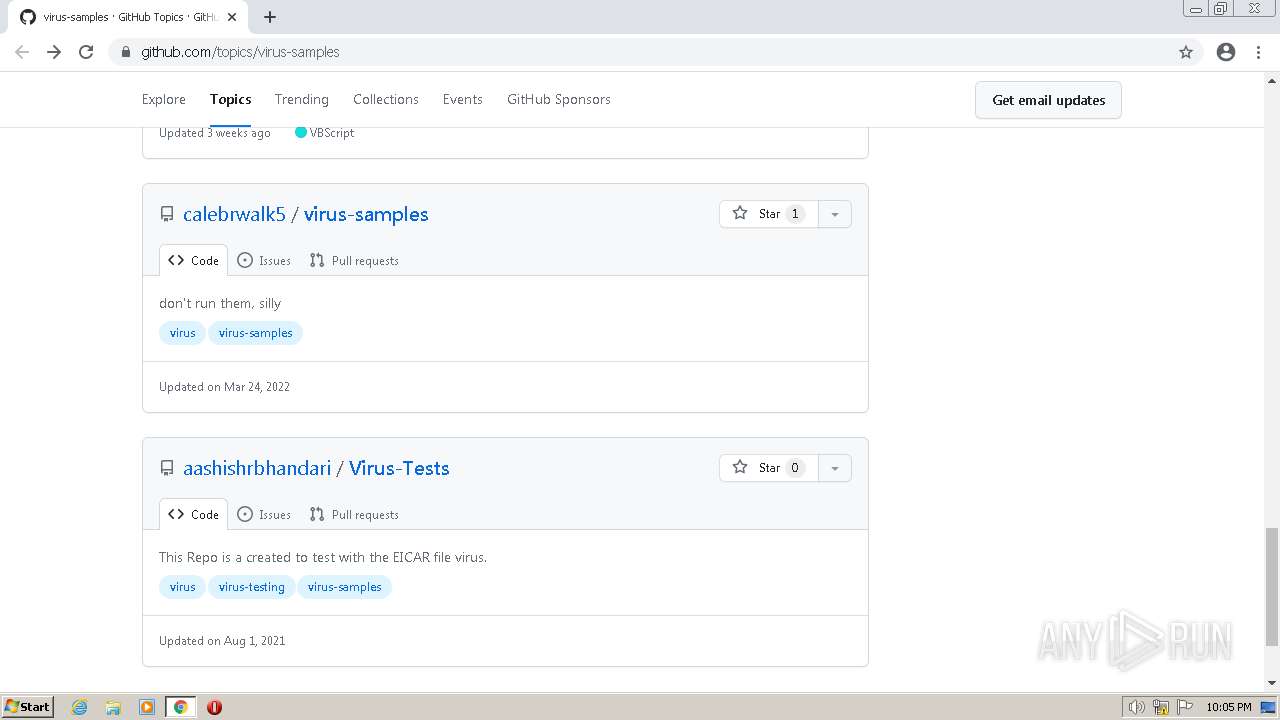This screenshot has width=1280, height=720.
Task: Open the Collections navigation item
Action: 386,99
